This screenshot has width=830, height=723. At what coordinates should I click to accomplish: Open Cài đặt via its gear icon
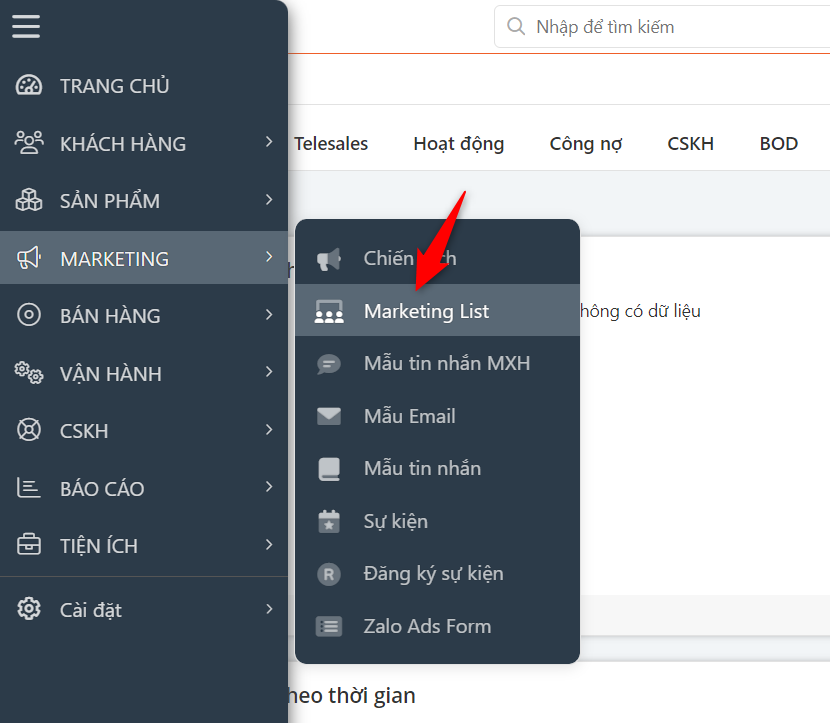pyautogui.click(x=28, y=609)
